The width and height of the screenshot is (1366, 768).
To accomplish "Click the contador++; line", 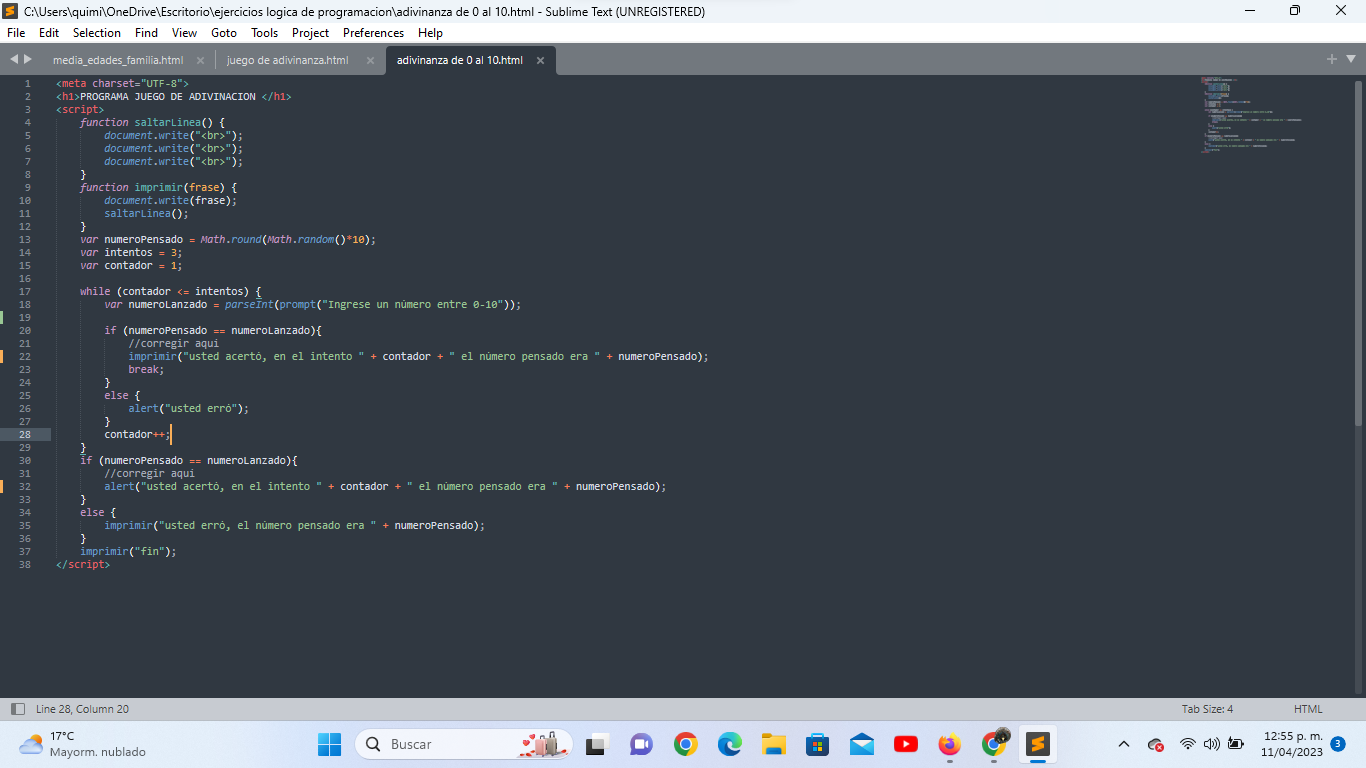I will pos(137,434).
